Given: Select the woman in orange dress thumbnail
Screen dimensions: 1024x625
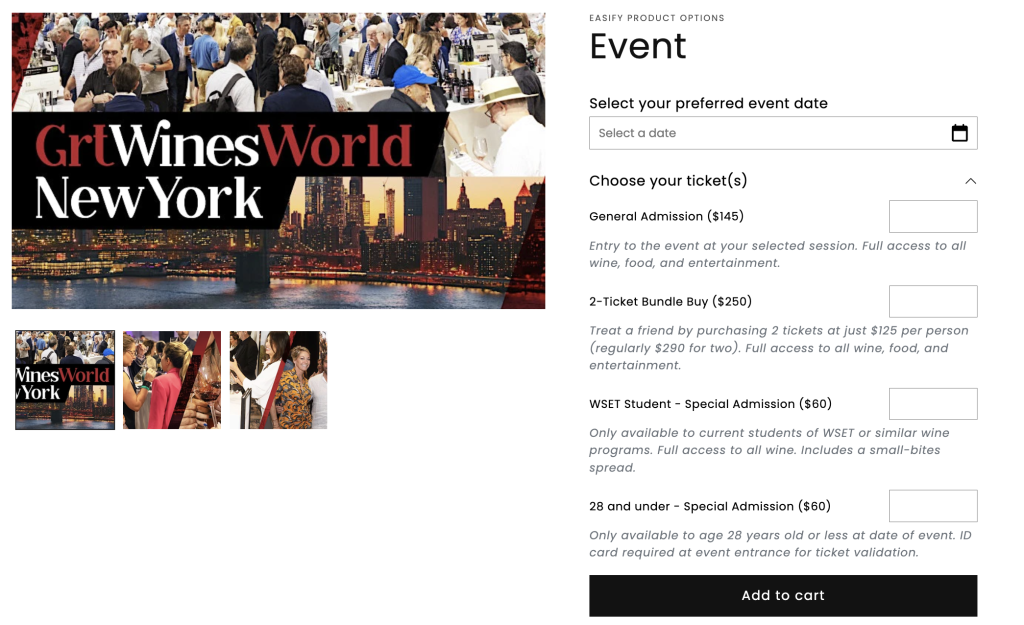Looking at the screenshot, I should pyautogui.click(x=278, y=379).
